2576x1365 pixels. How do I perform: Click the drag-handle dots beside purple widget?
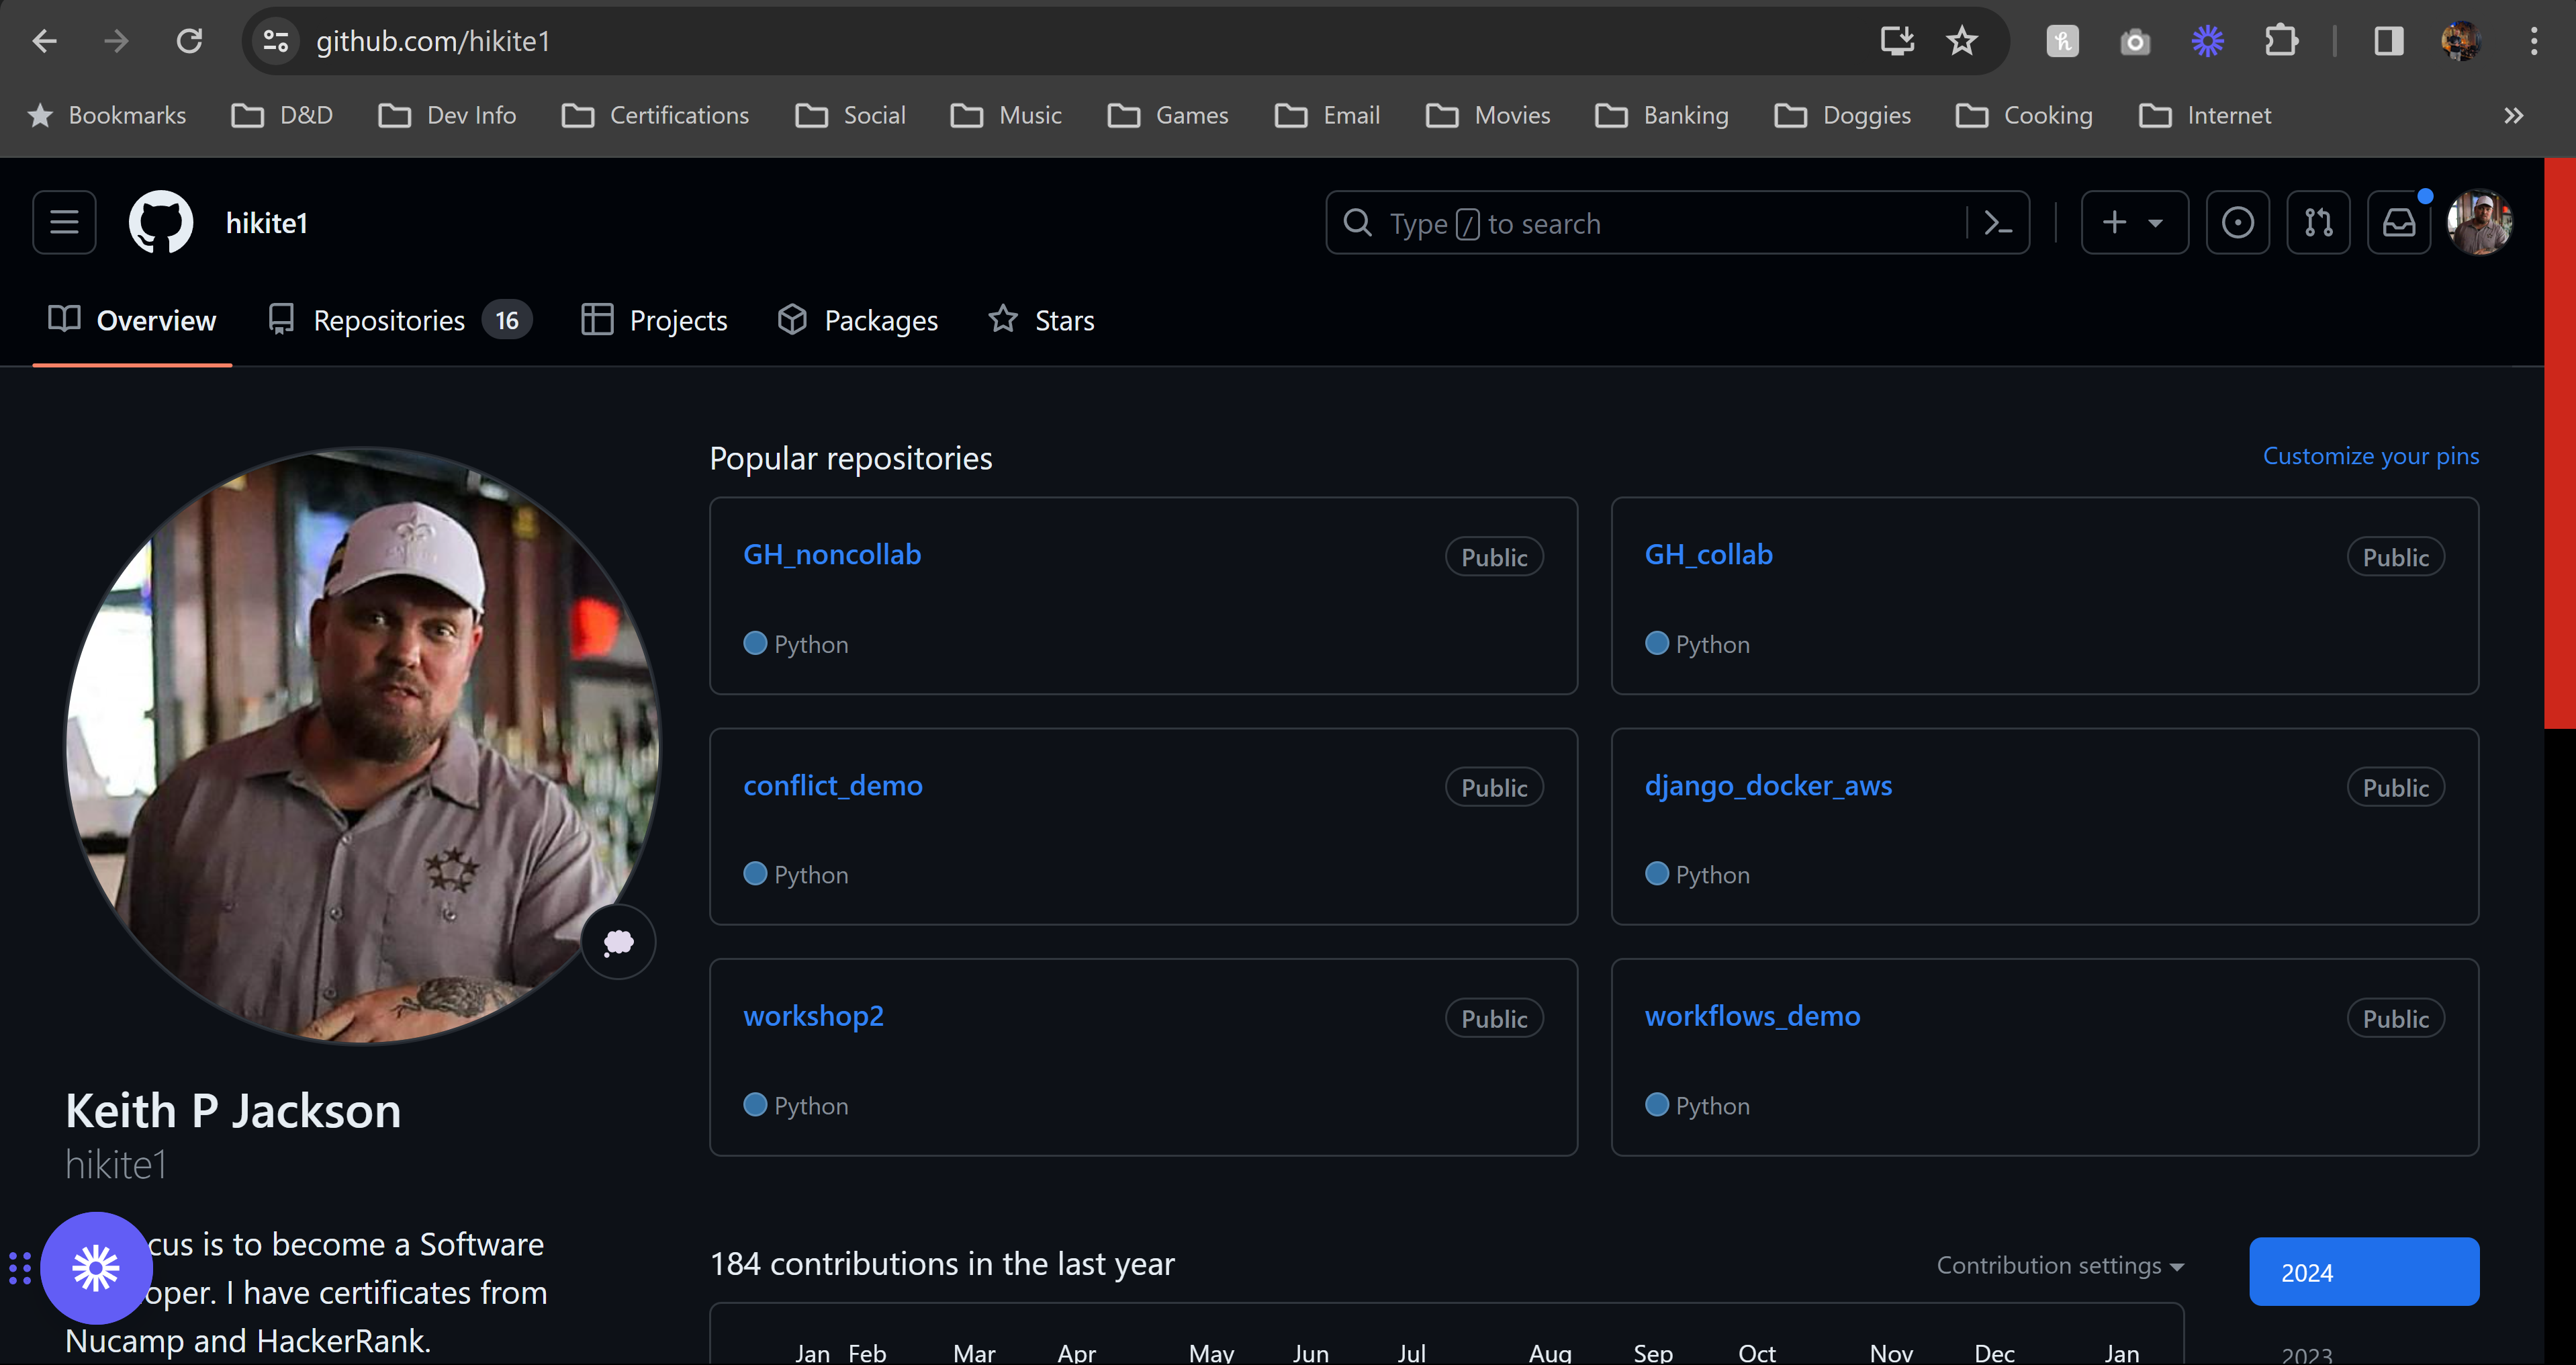[20, 1268]
